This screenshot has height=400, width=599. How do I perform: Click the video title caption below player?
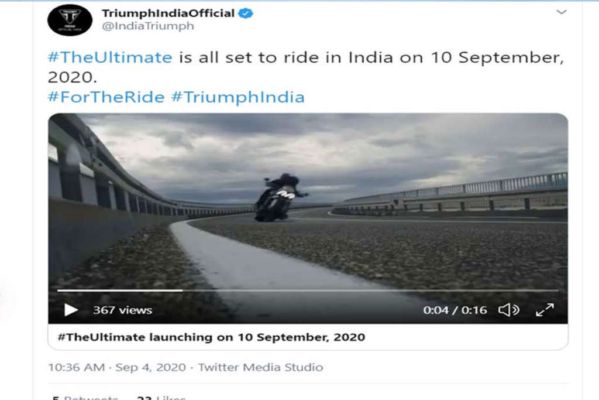click(x=211, y=337)
